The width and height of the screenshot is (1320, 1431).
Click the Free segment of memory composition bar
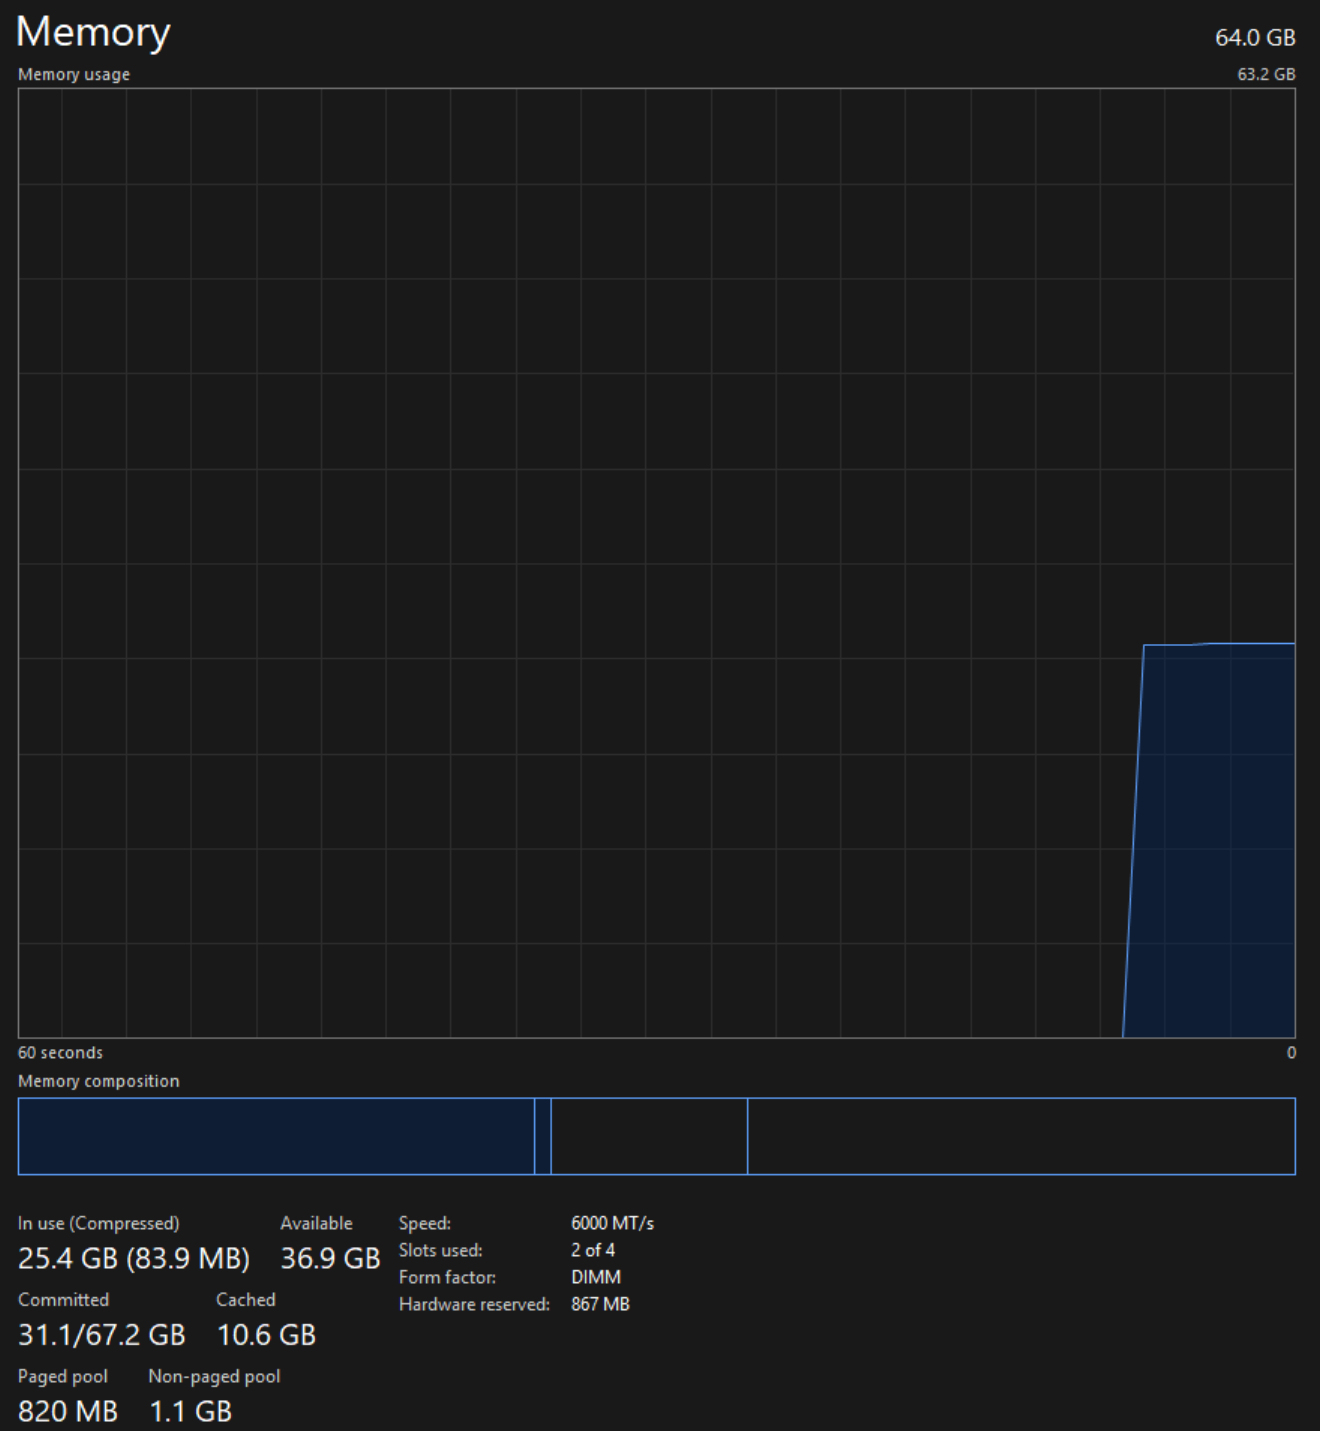[x=1021, y=1136]
